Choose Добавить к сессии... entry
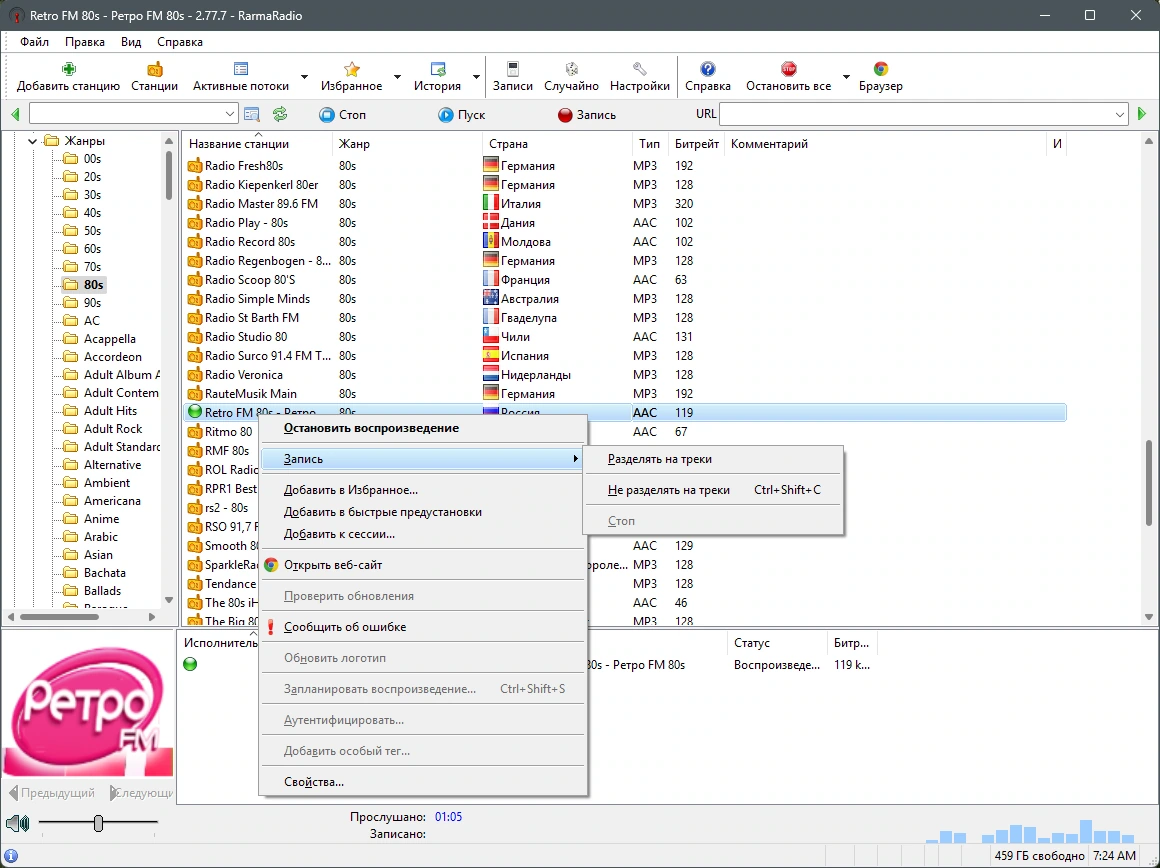1160x868 pixels. (422, 534)
